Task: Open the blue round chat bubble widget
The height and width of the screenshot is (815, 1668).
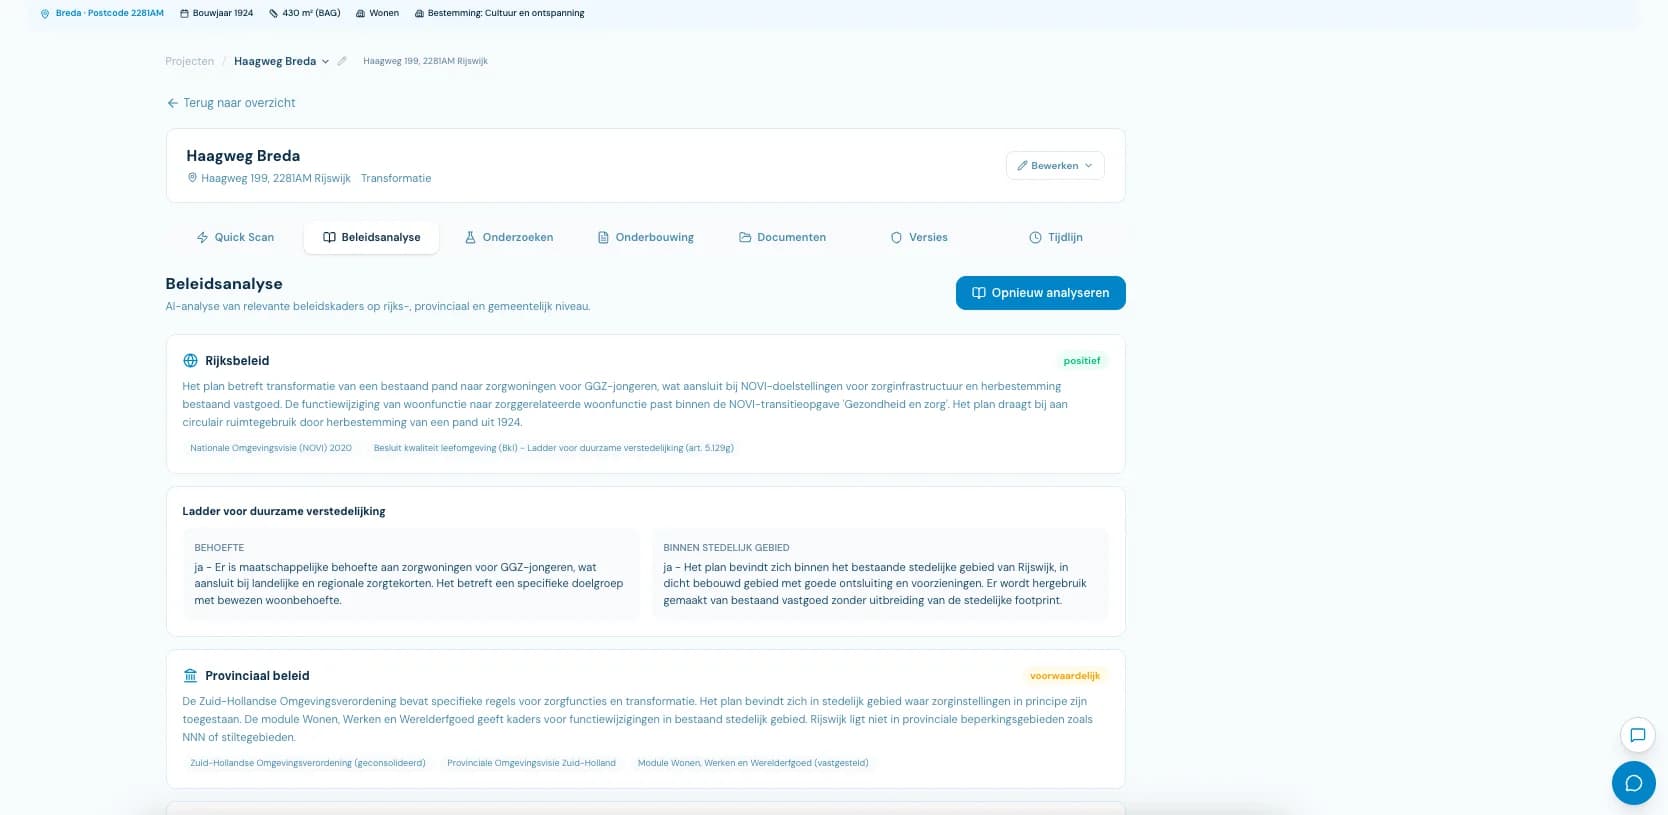Action: point(1634,783)
